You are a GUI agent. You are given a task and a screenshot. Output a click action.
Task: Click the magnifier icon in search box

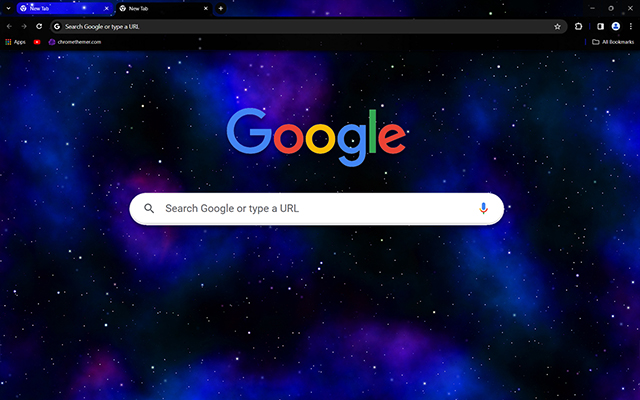[x=149, y=209]
